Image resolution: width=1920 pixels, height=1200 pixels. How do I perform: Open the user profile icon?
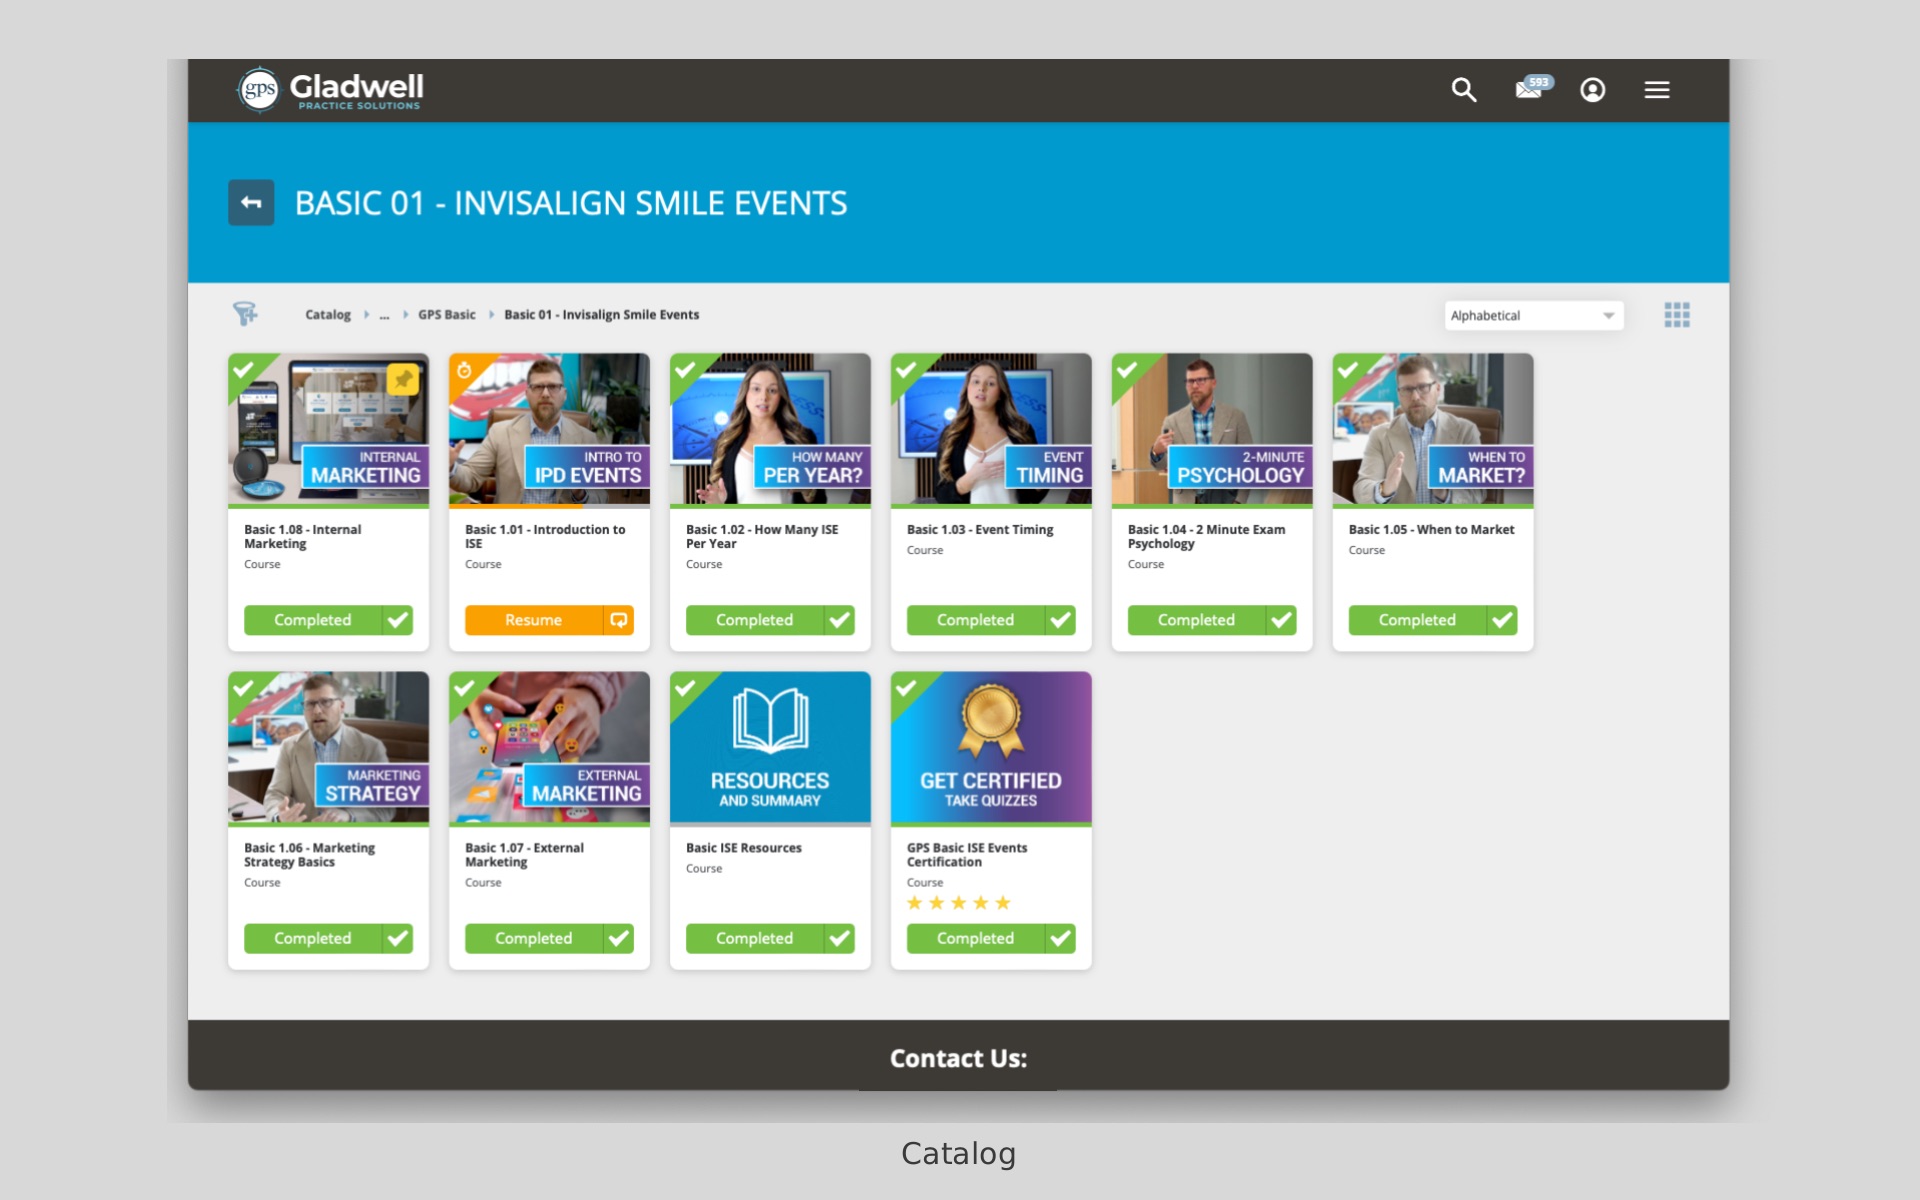click(1592, 90)
